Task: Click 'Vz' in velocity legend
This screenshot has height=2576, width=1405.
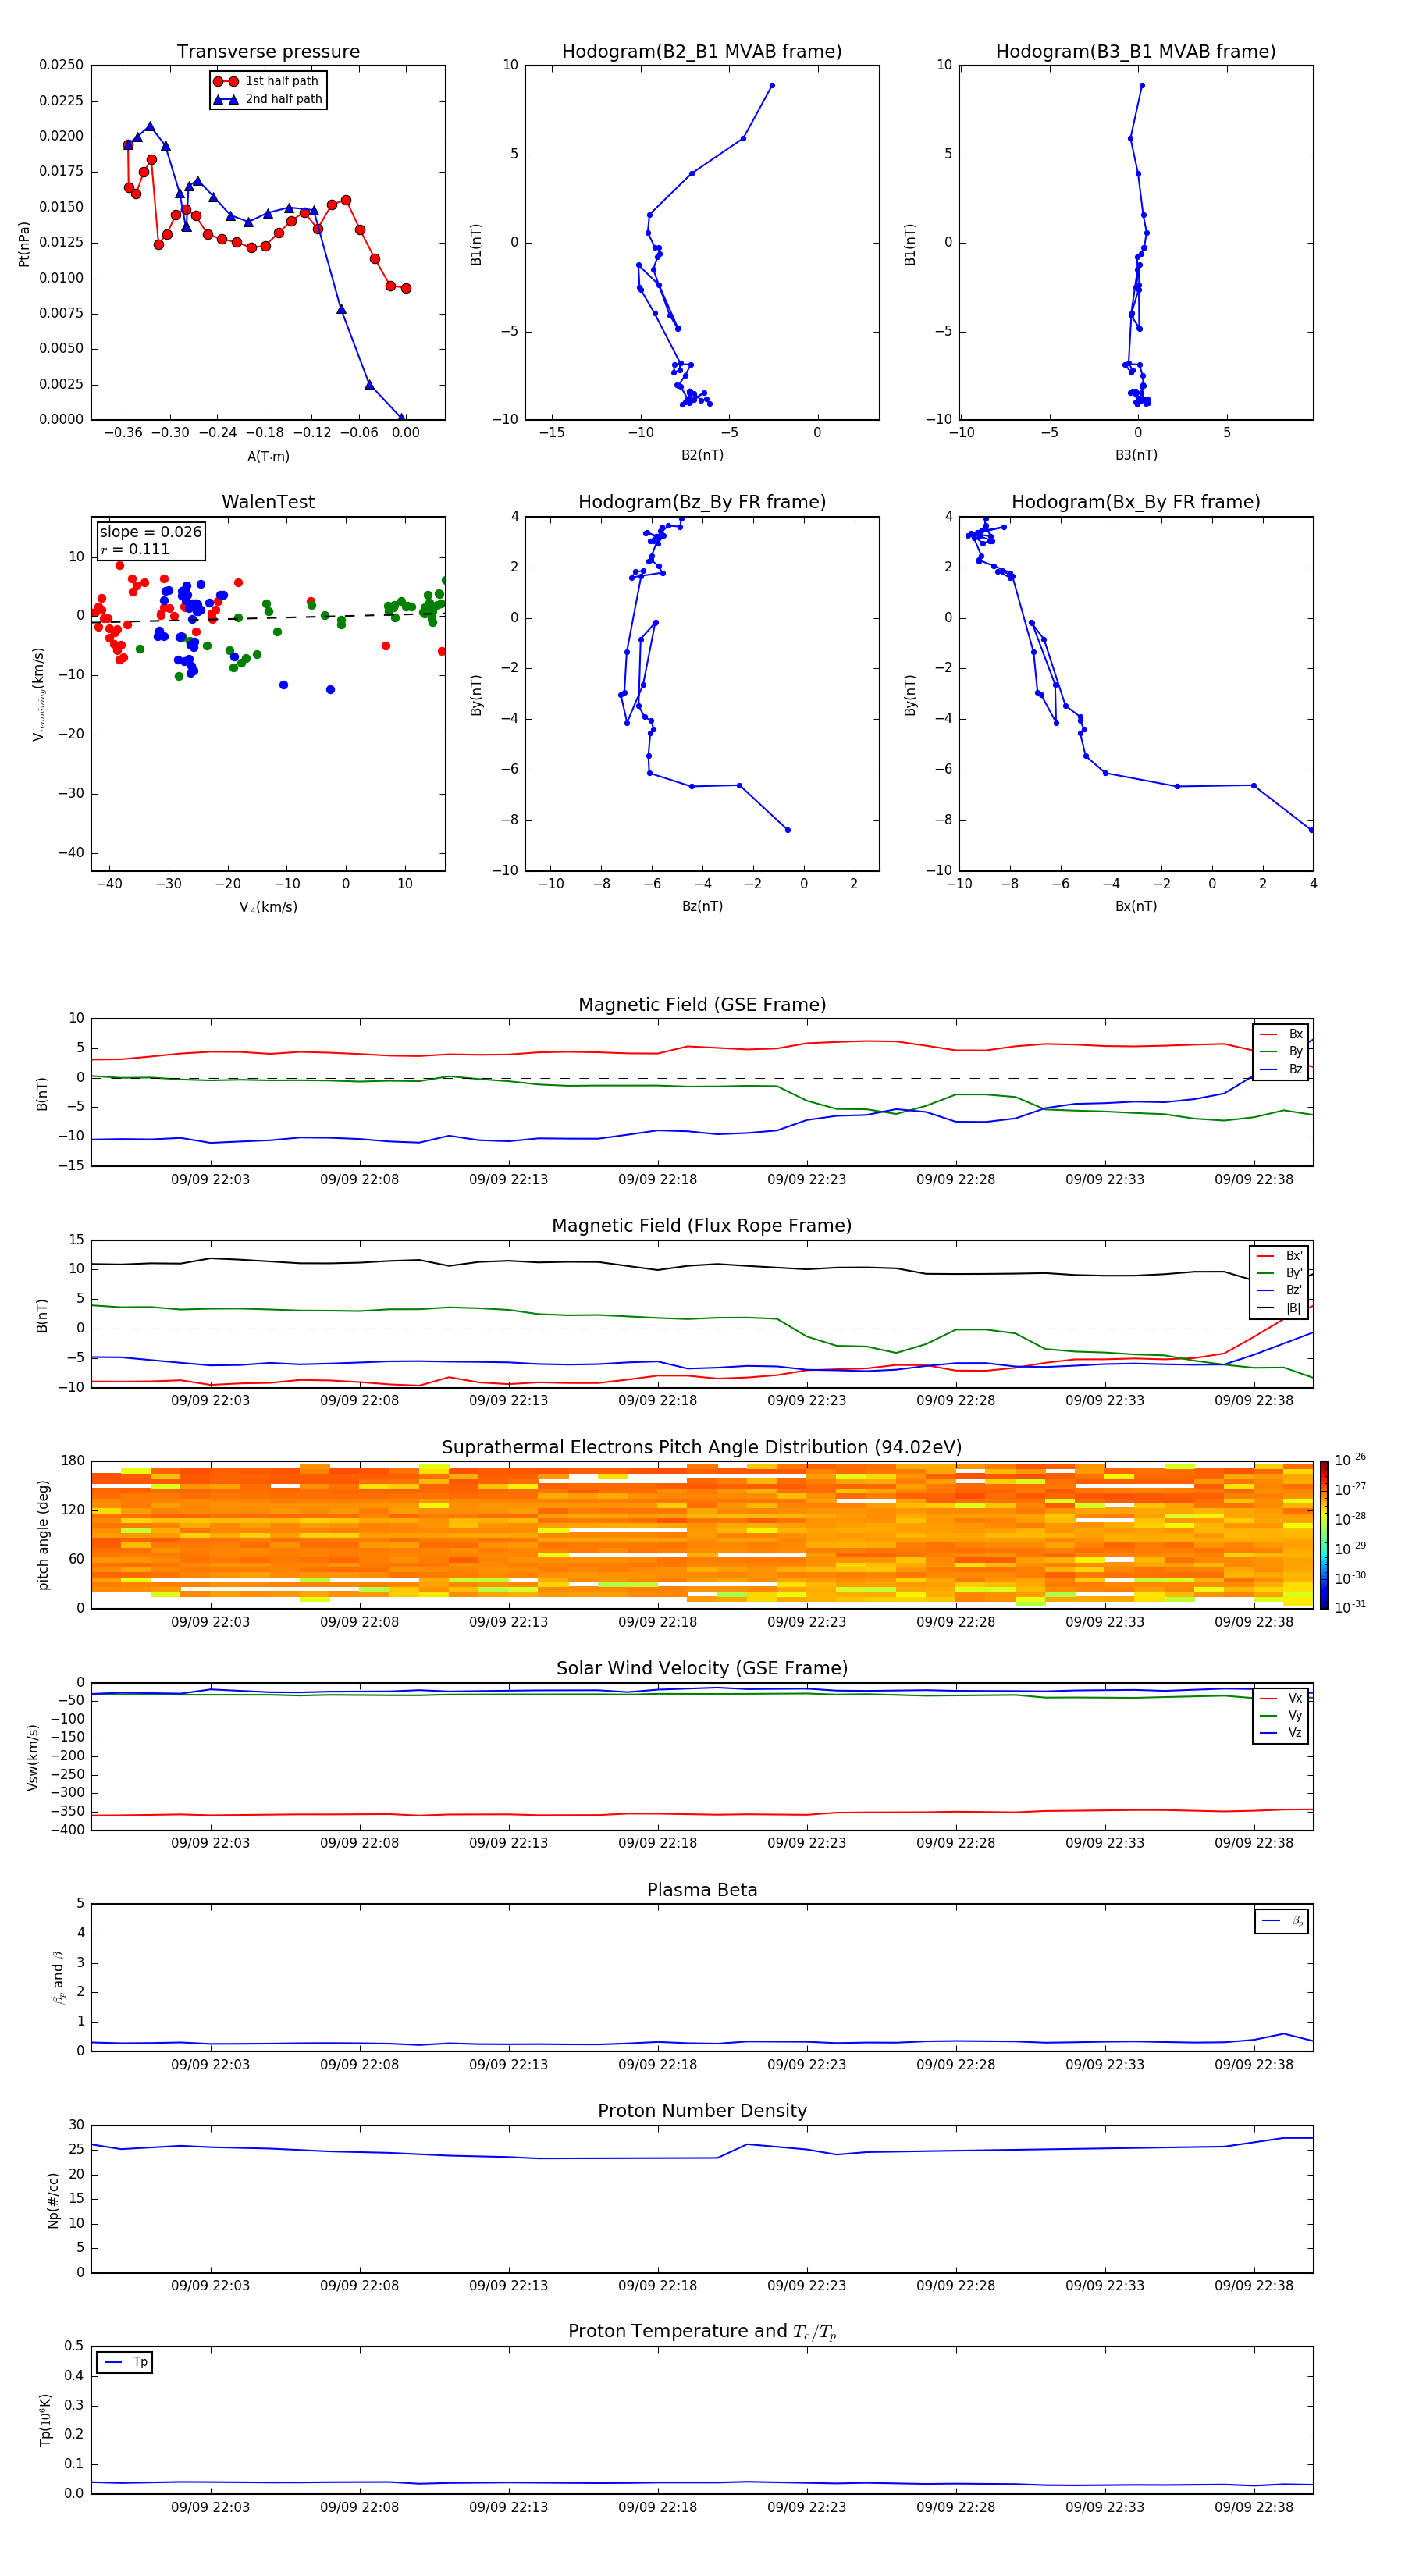Action: click(x=1281, y=1733)
